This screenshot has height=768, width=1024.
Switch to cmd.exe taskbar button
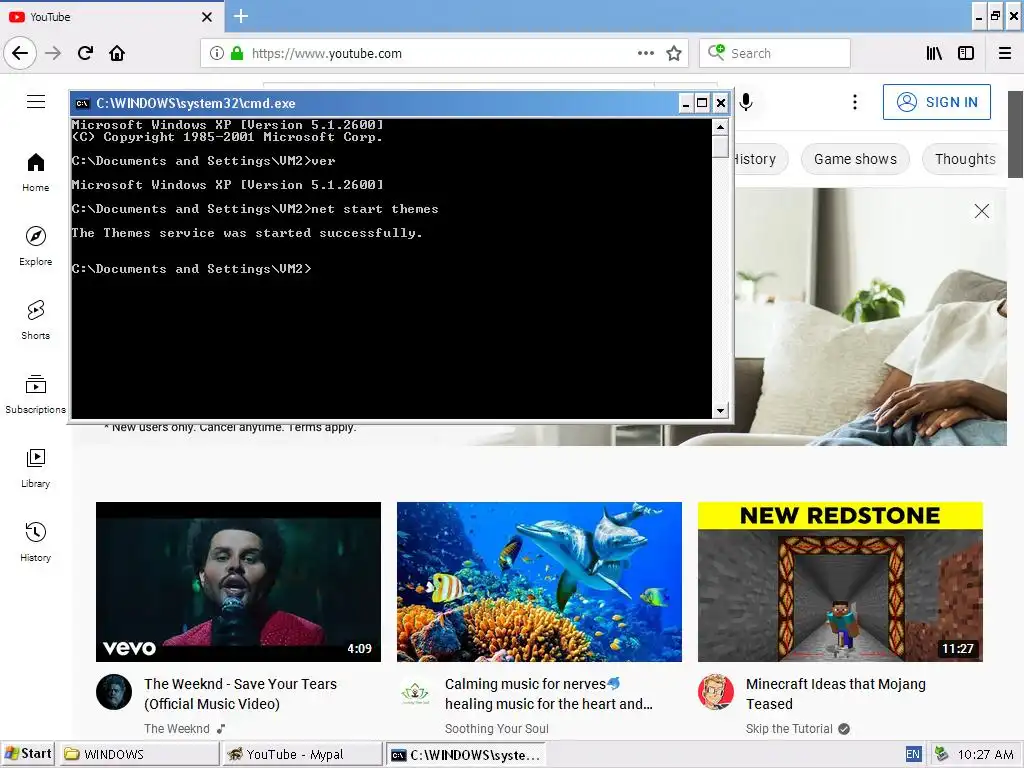coord(466,754)
